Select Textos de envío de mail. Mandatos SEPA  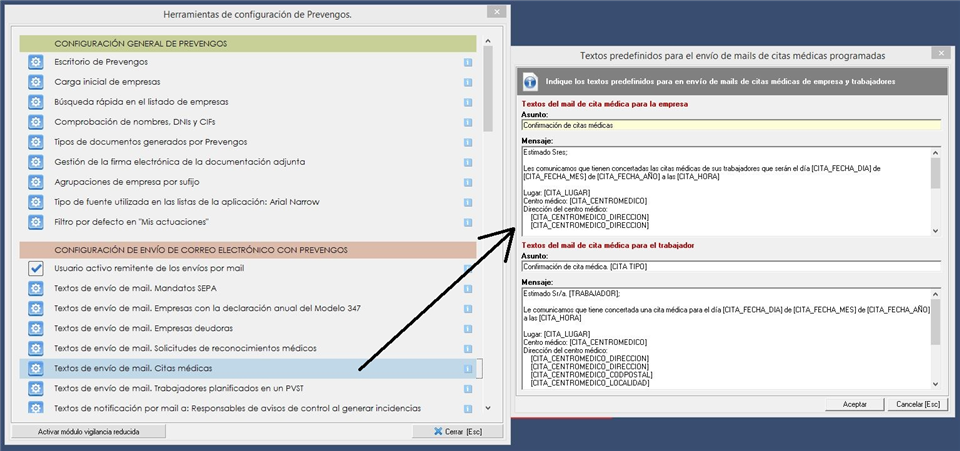click(x=135, y=288)
